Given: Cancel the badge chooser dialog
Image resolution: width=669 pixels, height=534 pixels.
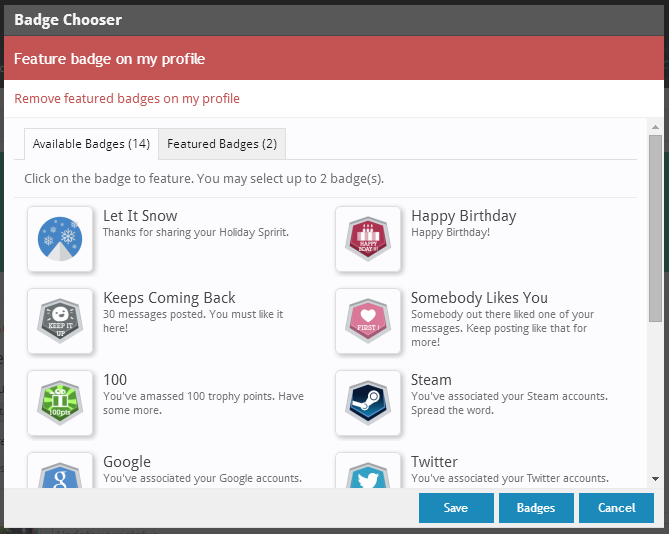Looking at the screenshot, I should pos(617,508).
